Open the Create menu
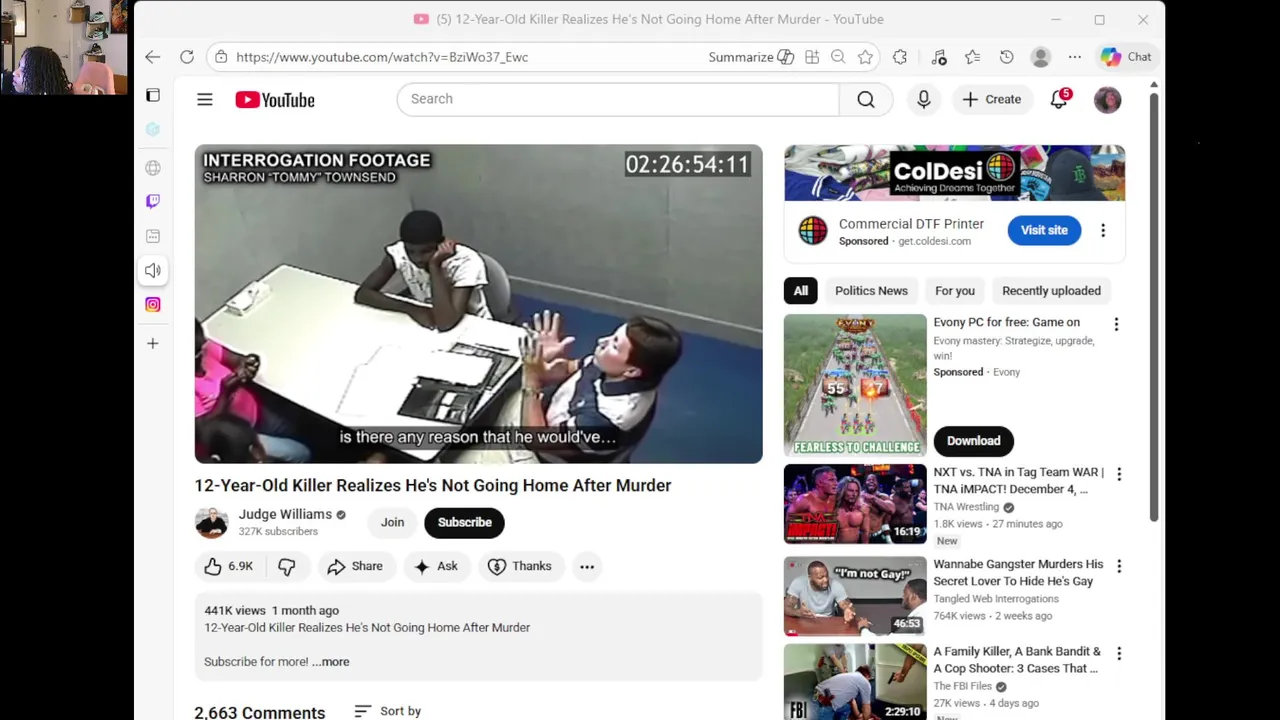 (x=992, y=99)
